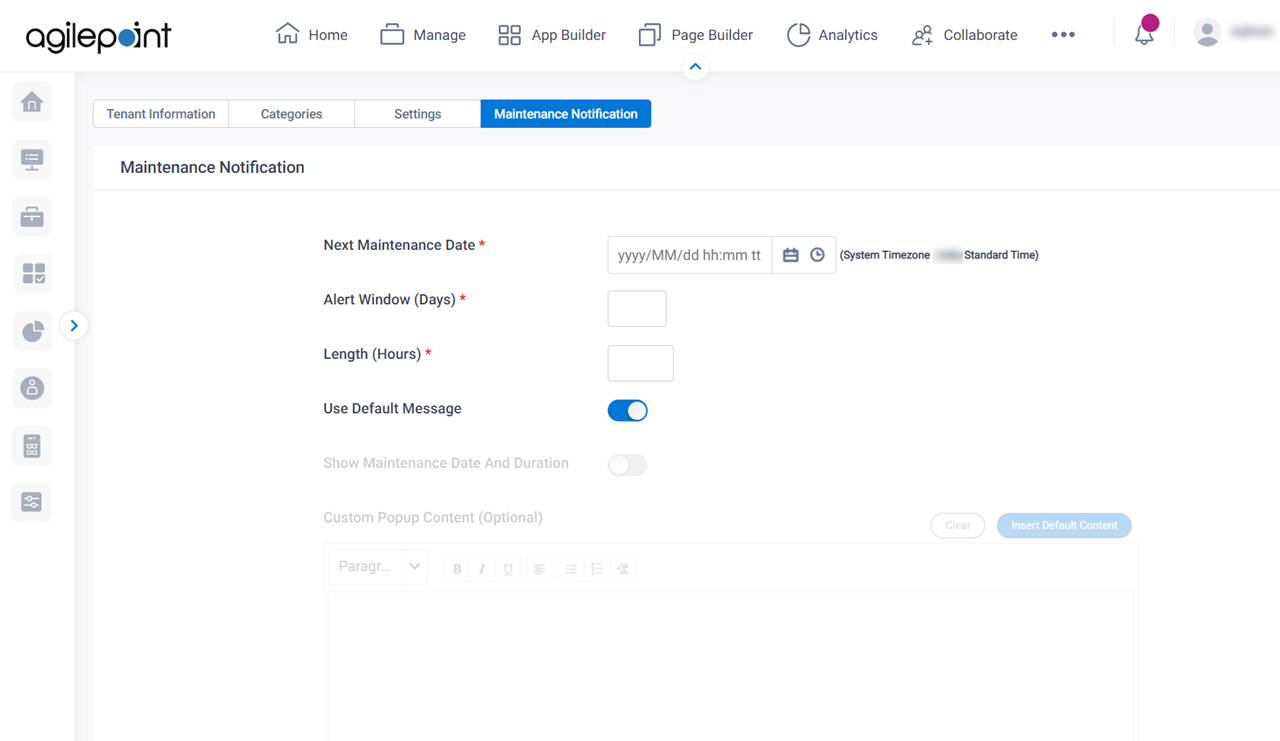Apply underline formatting in editor
1280x741 pixels.
[508, 569]
